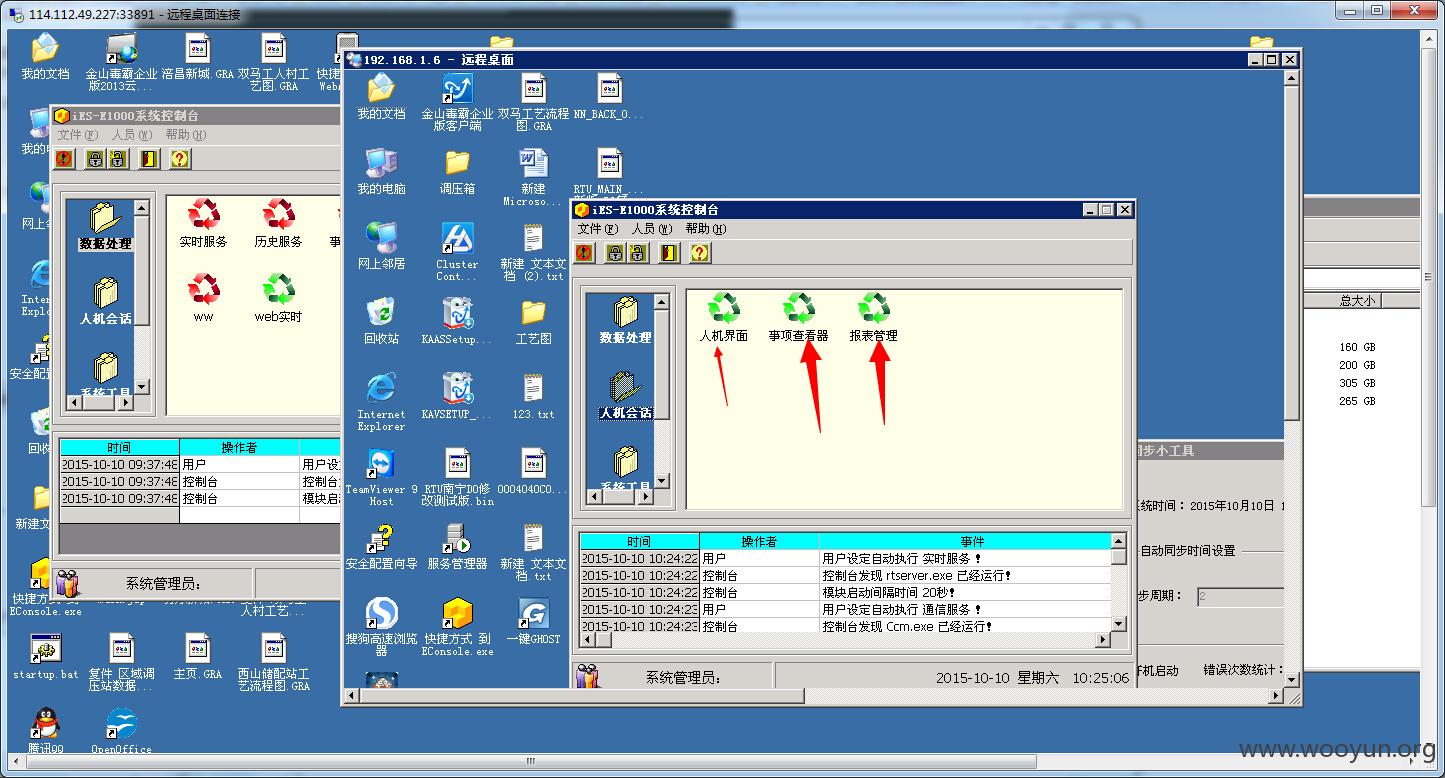Launch 腾讯QQ shortcut on outer desktop
The width and height of the screenshot is (1445, 778).
(45, 731)
